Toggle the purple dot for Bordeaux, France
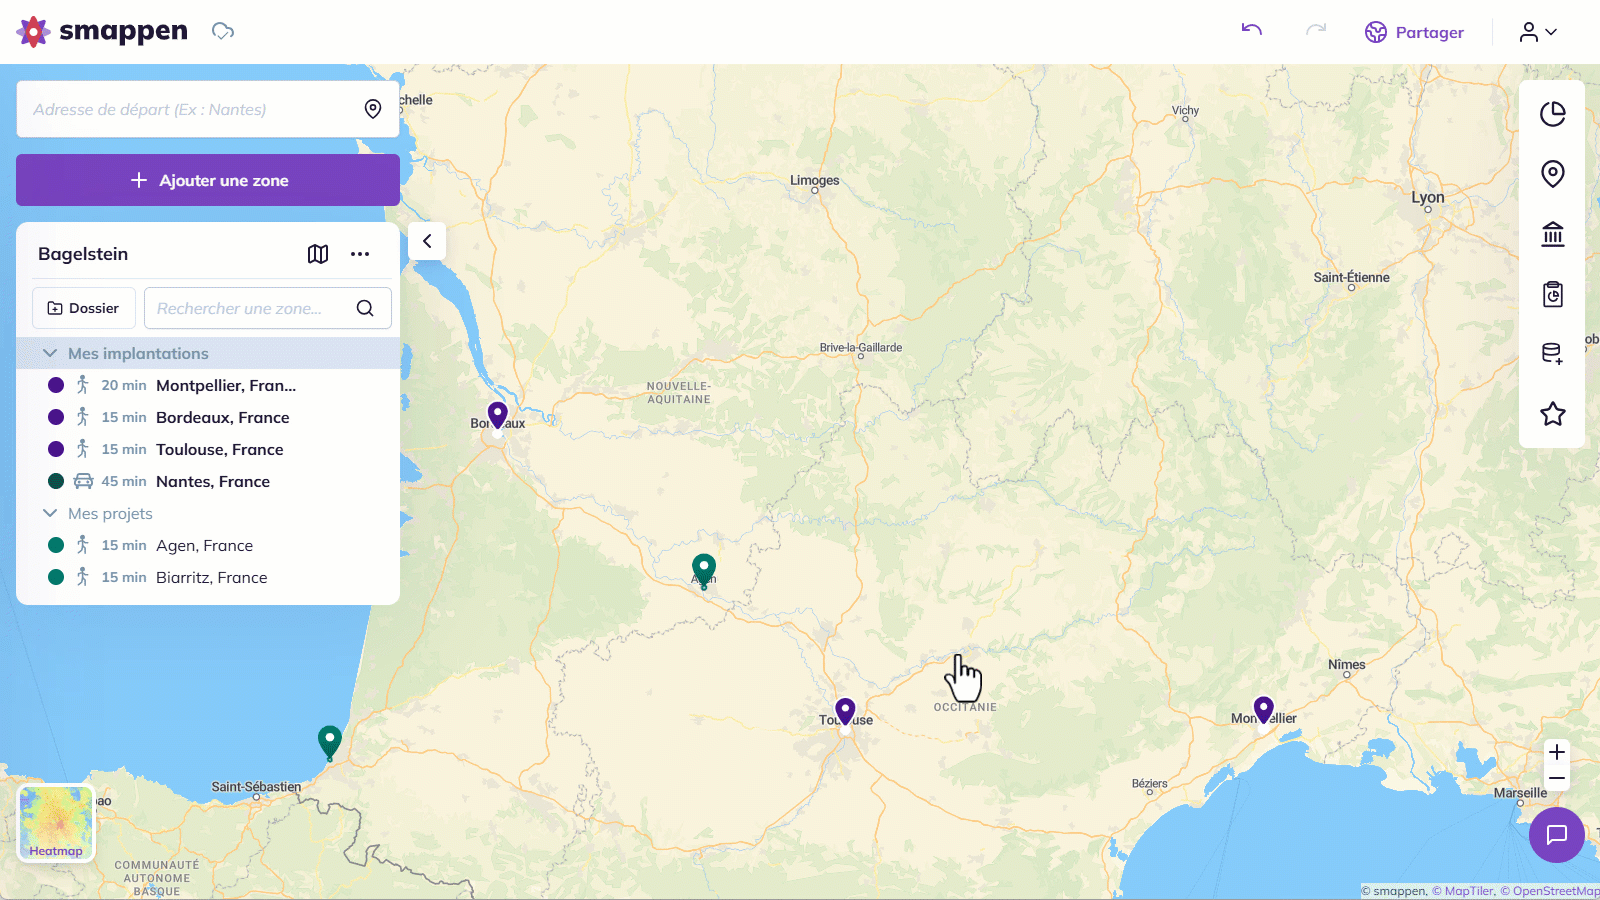The height and width of the screenshot is (900, 1600). point(56,417)
